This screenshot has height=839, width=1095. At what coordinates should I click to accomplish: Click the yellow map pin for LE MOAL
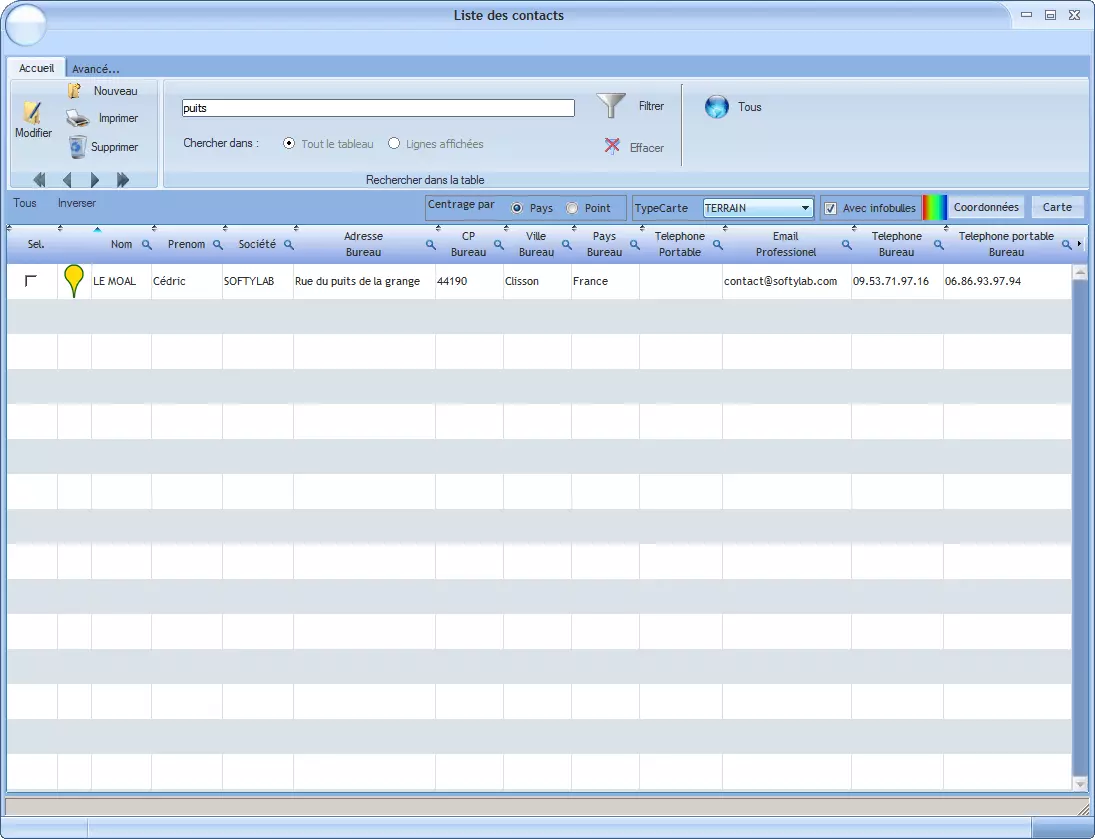[73, 282]
